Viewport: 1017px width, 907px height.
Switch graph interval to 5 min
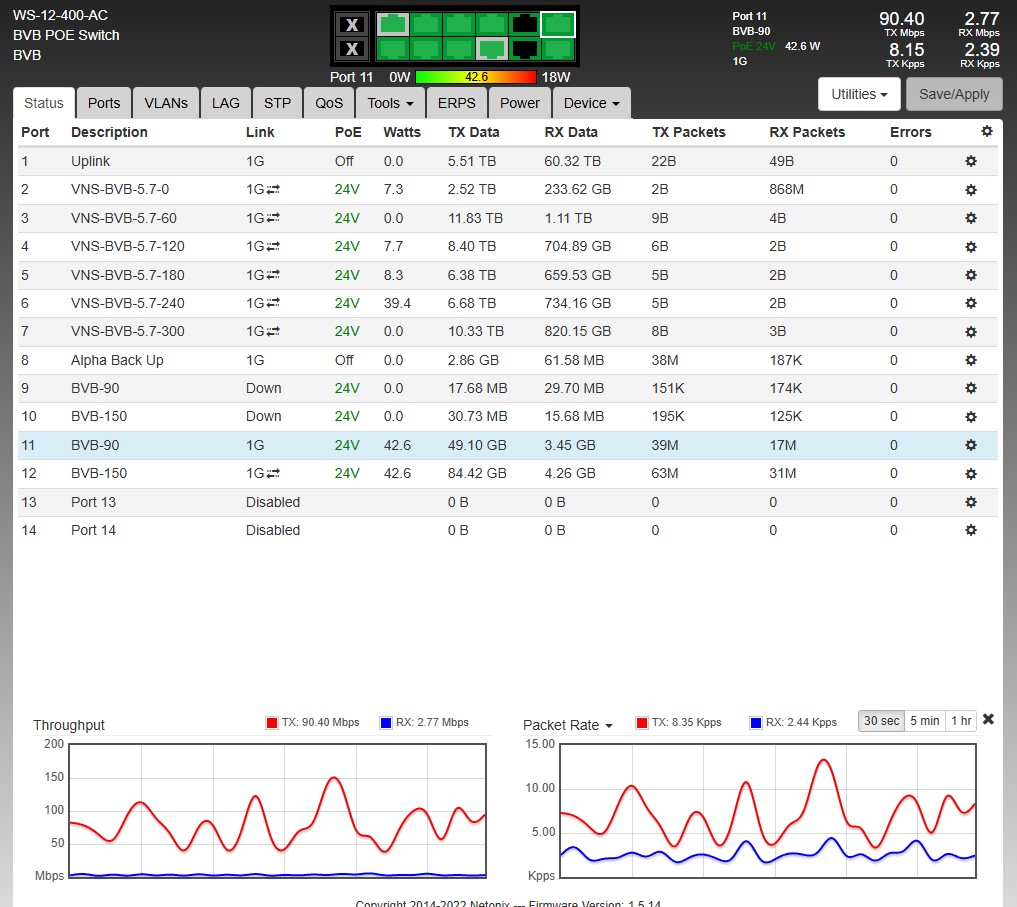[x=925, y=721]
